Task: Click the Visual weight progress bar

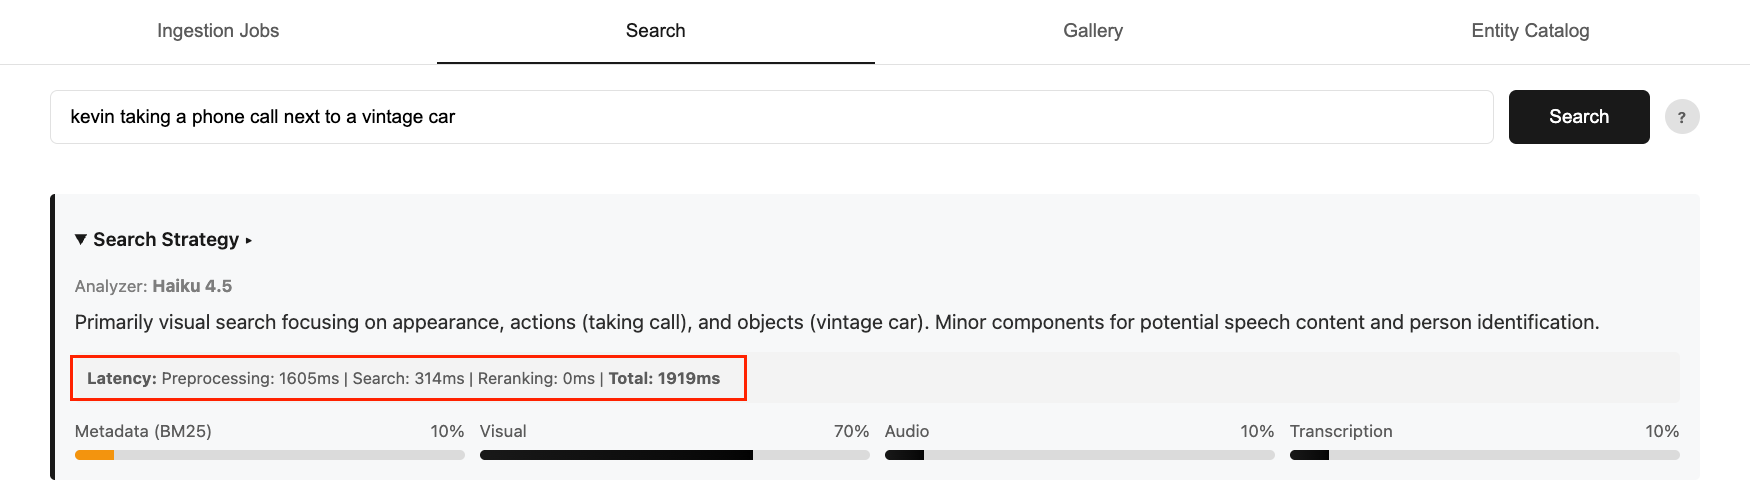Action: click(x=674, y=455)
